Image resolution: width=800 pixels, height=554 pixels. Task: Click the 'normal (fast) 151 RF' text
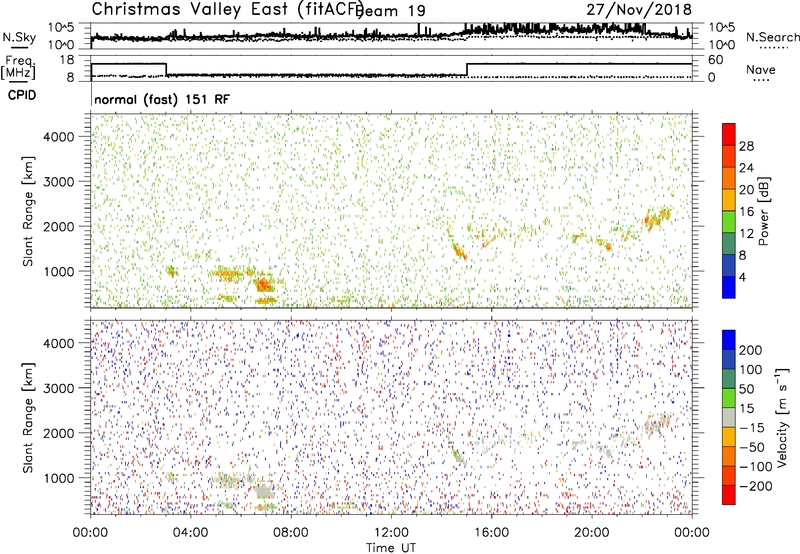[x=162, y=99]
